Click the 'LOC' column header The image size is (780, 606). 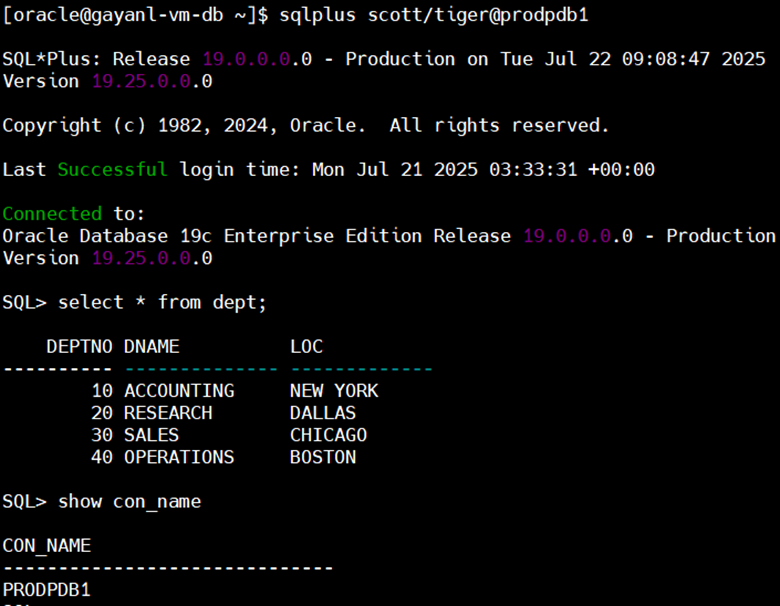tap(306, 347)
